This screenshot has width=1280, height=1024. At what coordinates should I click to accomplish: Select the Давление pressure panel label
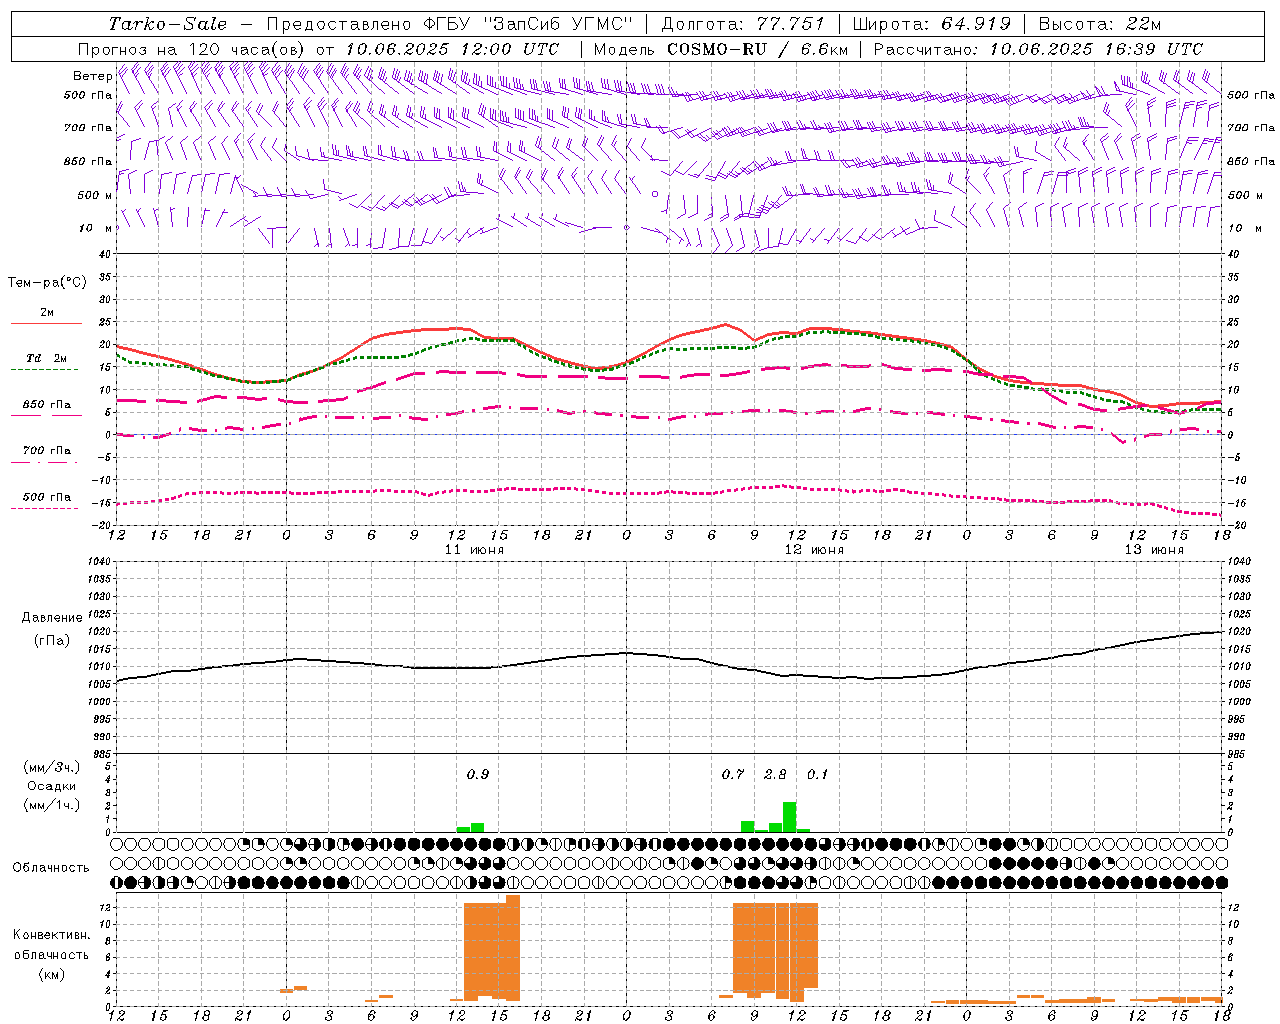coord(51,618)
